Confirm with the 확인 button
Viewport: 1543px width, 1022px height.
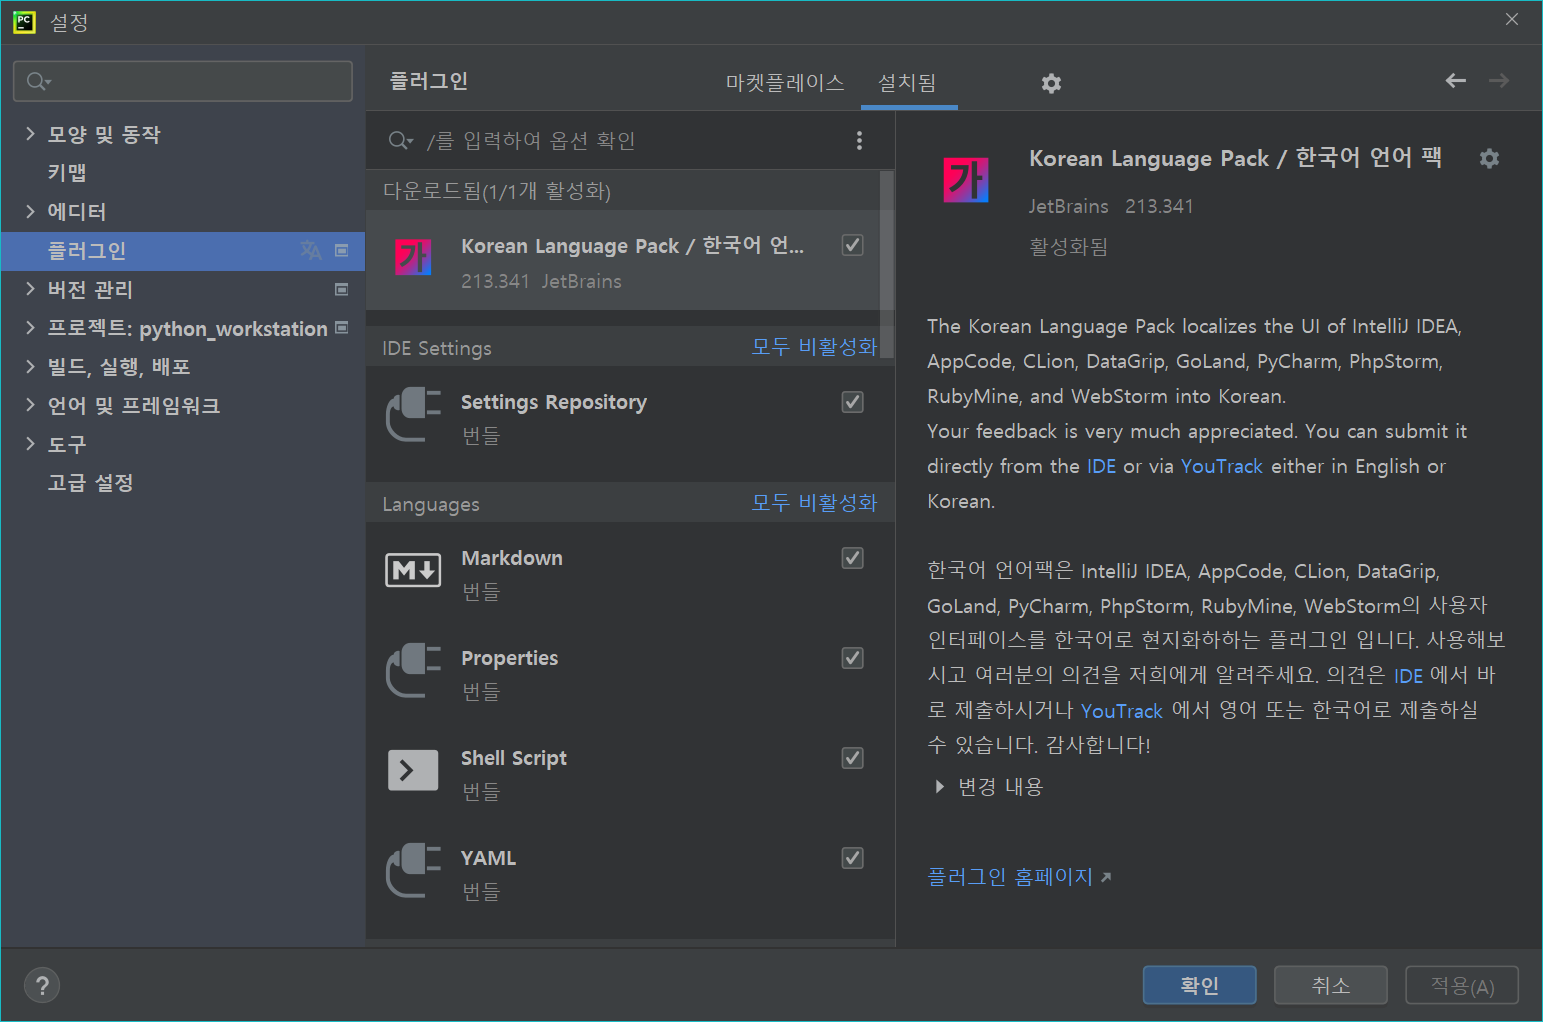tap(1200, 985)
